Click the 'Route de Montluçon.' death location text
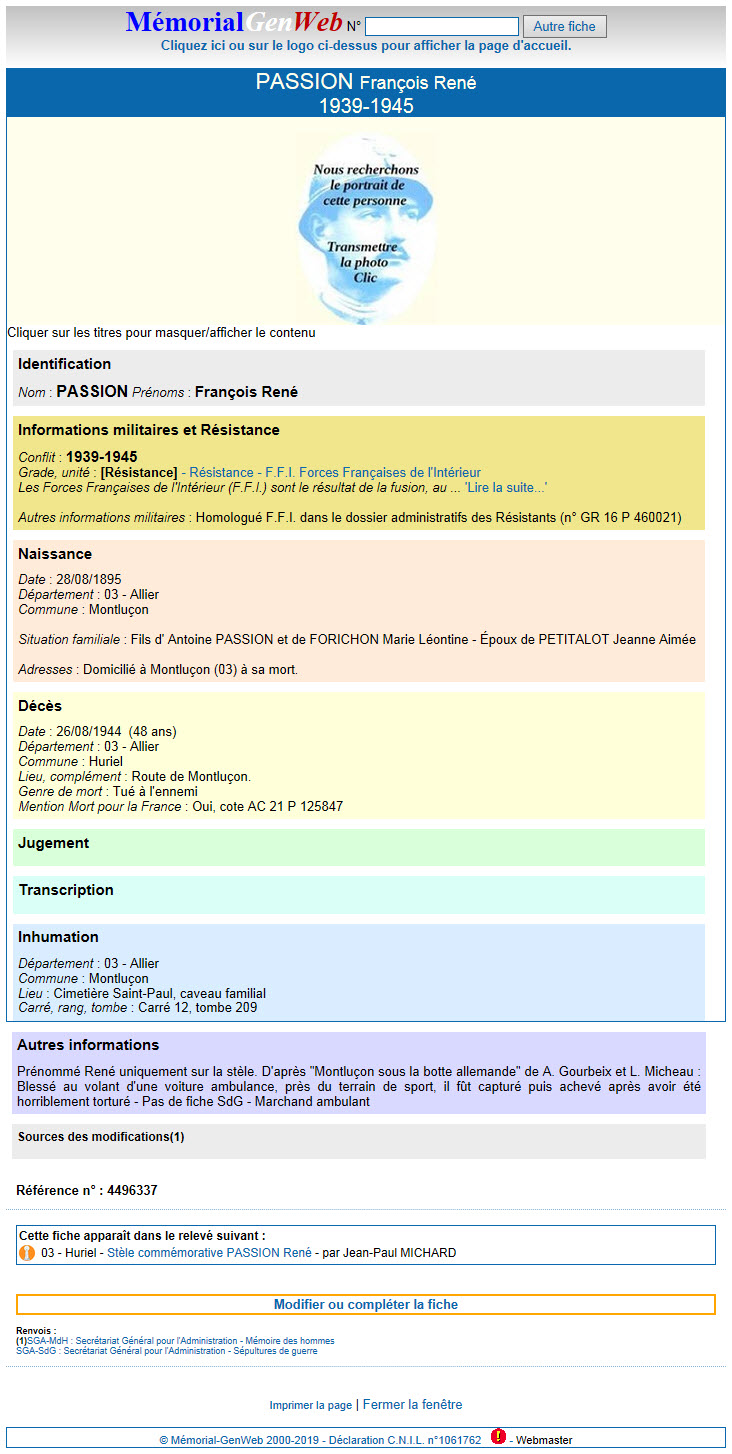 (x=192, y=777)
